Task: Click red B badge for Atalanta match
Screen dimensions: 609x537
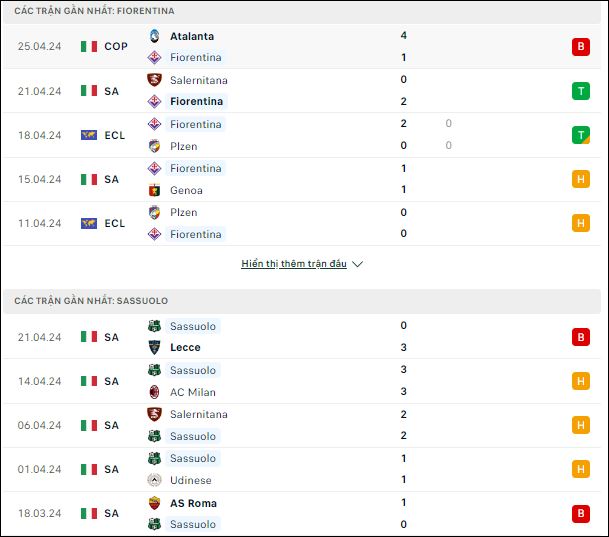Action: tap(581, 47)
